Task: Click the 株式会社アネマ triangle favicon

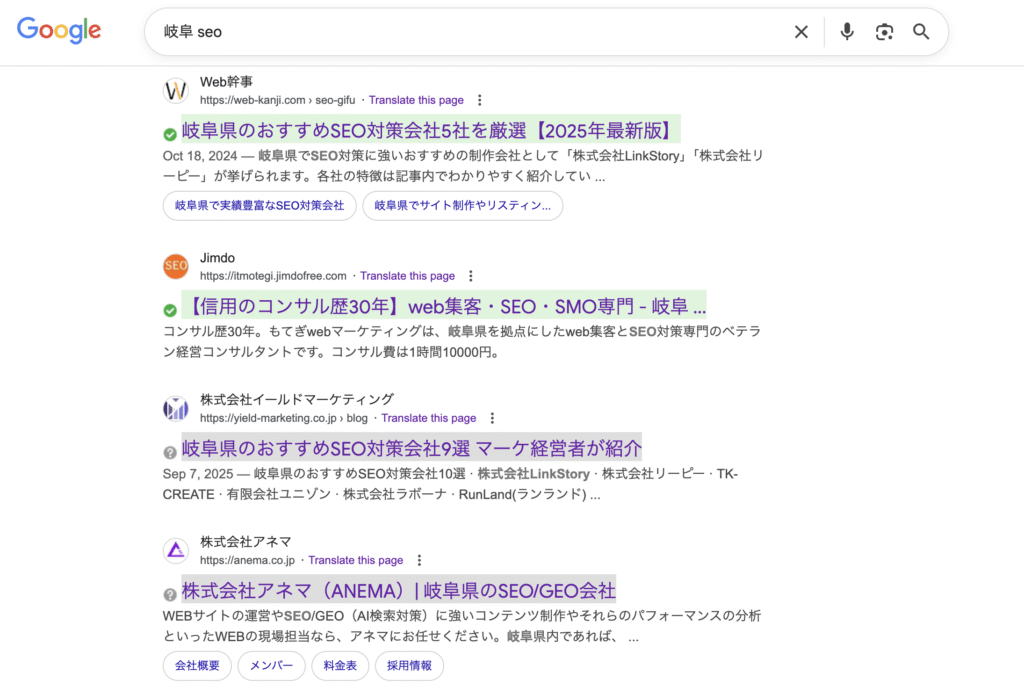Action: coord(176,550)
